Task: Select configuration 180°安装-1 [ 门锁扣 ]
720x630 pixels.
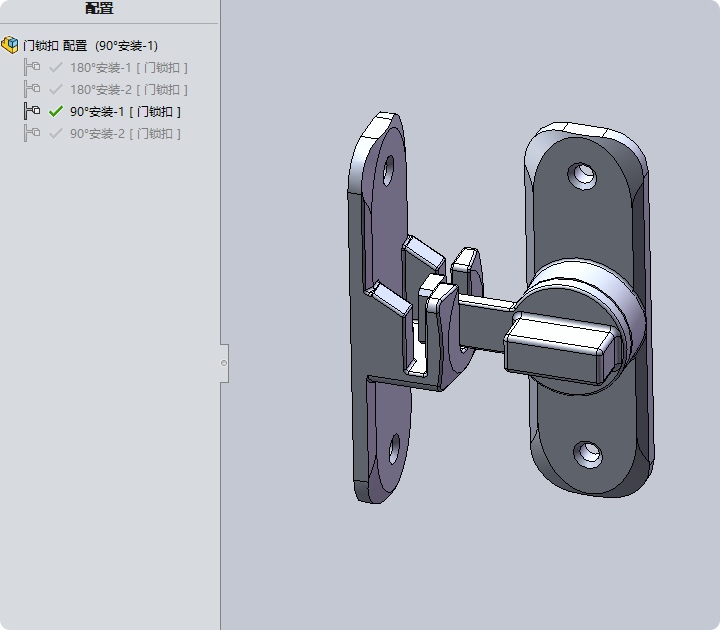Action: pyautogui.click(x=129, y=68)
